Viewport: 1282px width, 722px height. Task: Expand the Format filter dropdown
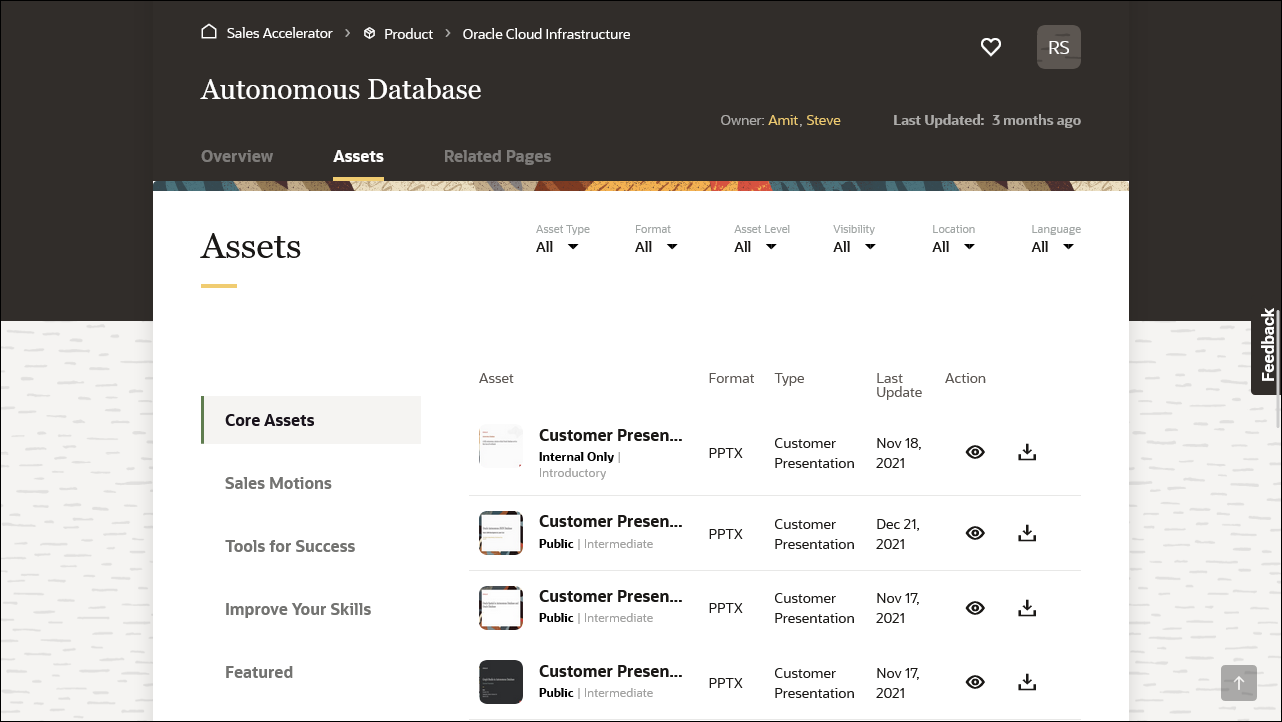pyautogui.click(x=655, y=246)
